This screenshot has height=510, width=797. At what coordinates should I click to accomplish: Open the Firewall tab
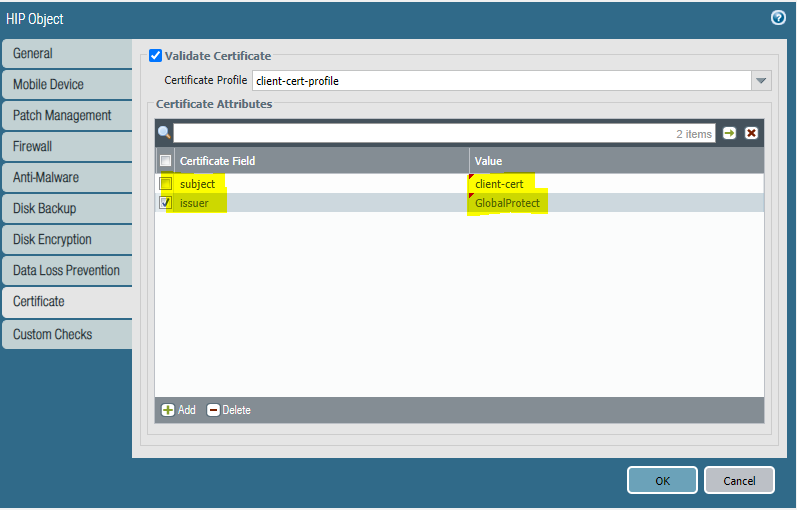pyautogui.click(x=67, y=146)
